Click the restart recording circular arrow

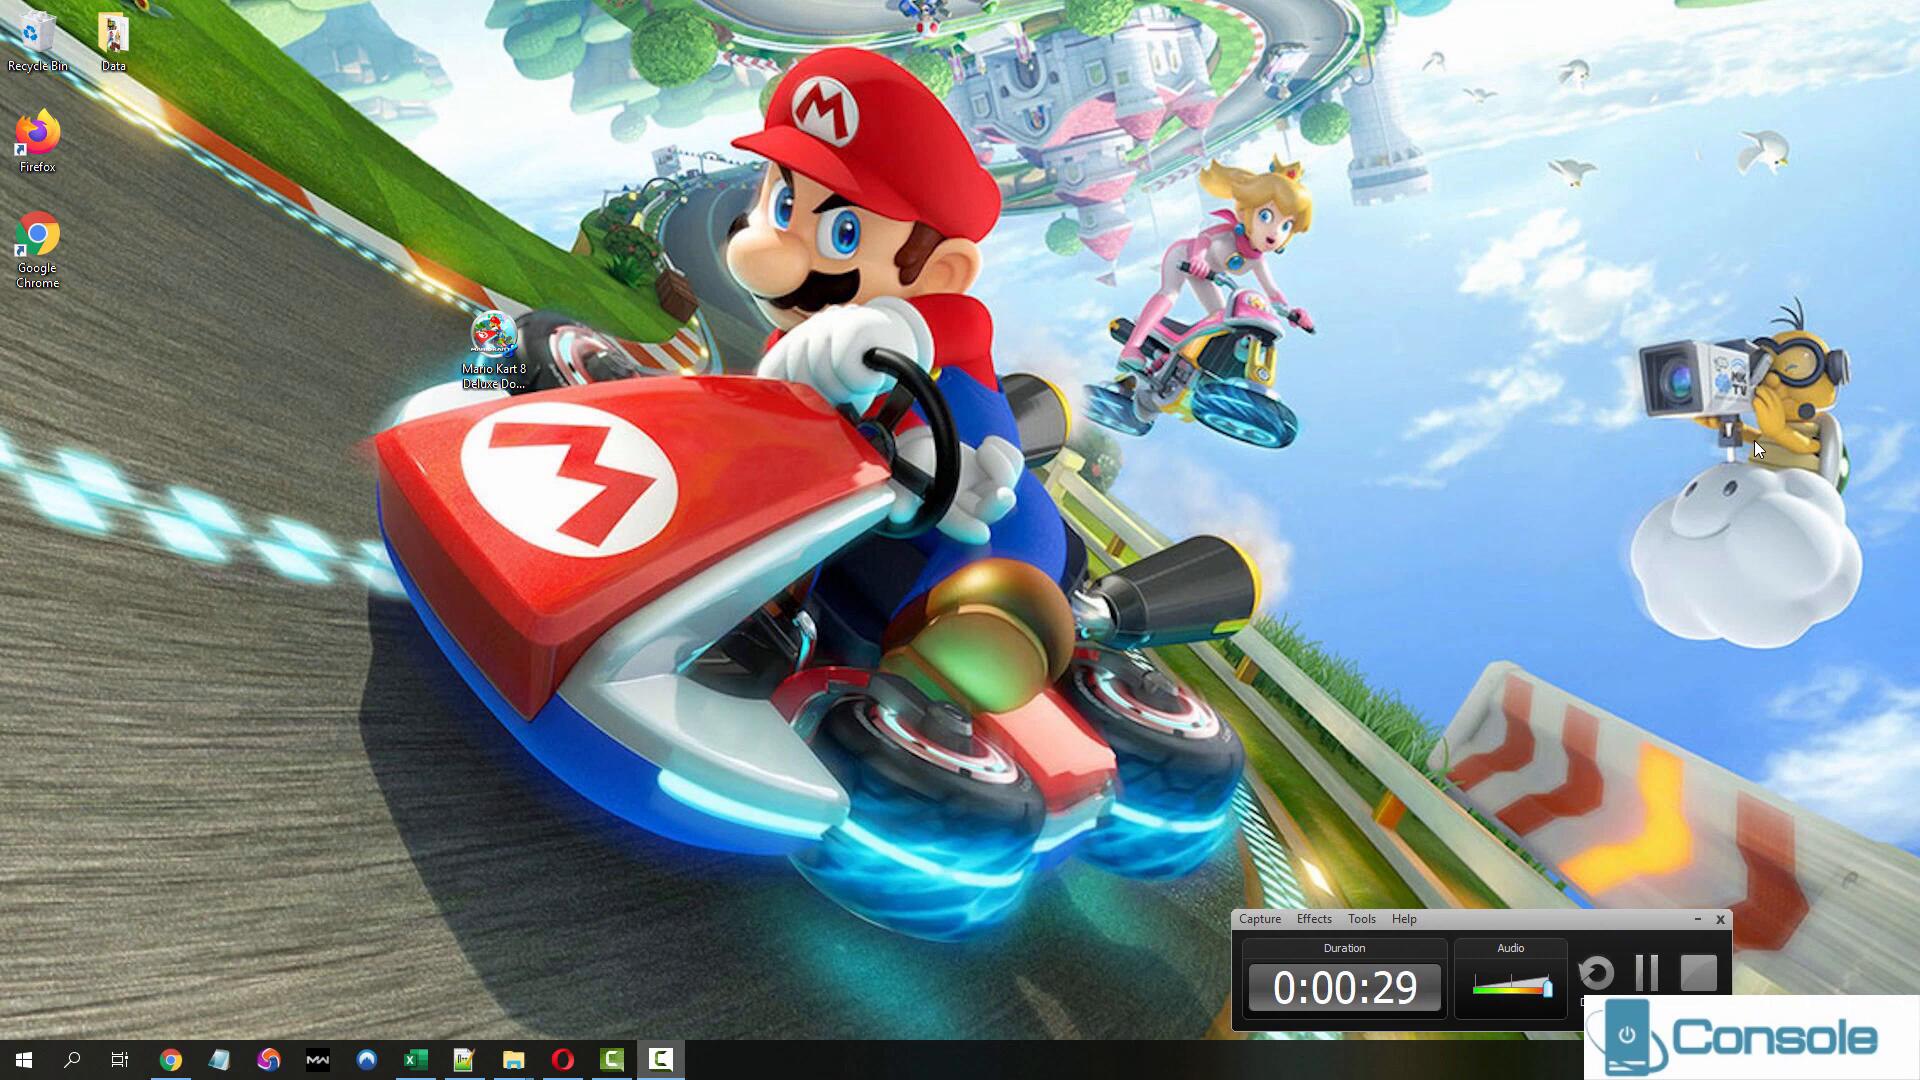pyautogui.click(x=1596, y=972)
